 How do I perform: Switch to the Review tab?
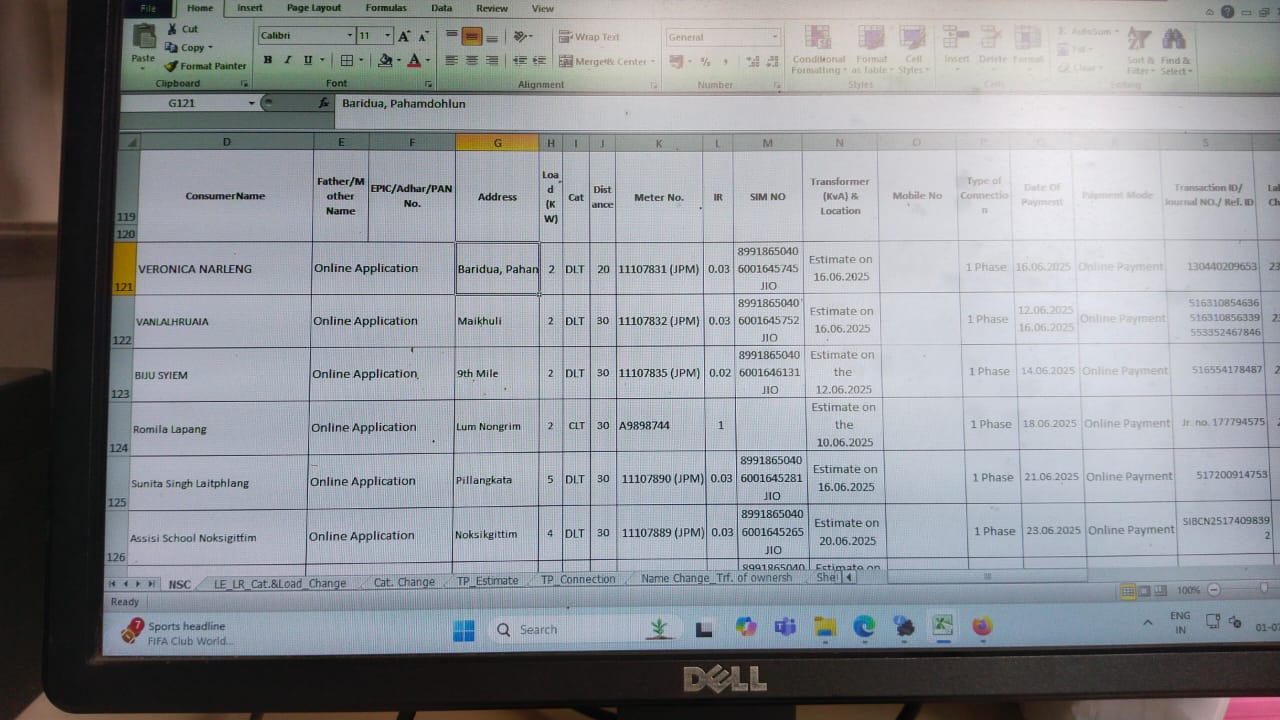[492, 8]
